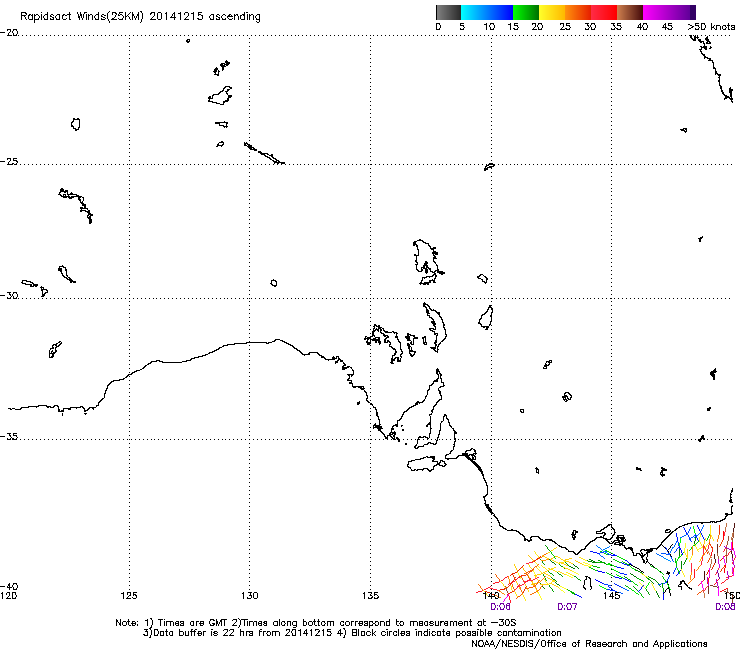
Task: Click the 'Note: 1) Times are GMT' line
Action: click(316, 623)
